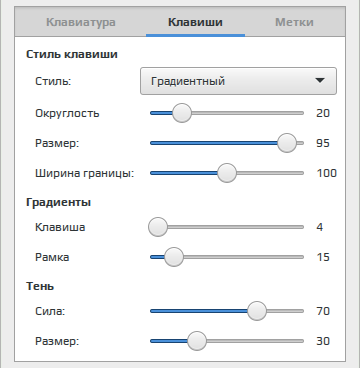This screenshot has height=368, width=360.
Task: Click the Рамка gradient slider handle
Action: tap(174, 257)
